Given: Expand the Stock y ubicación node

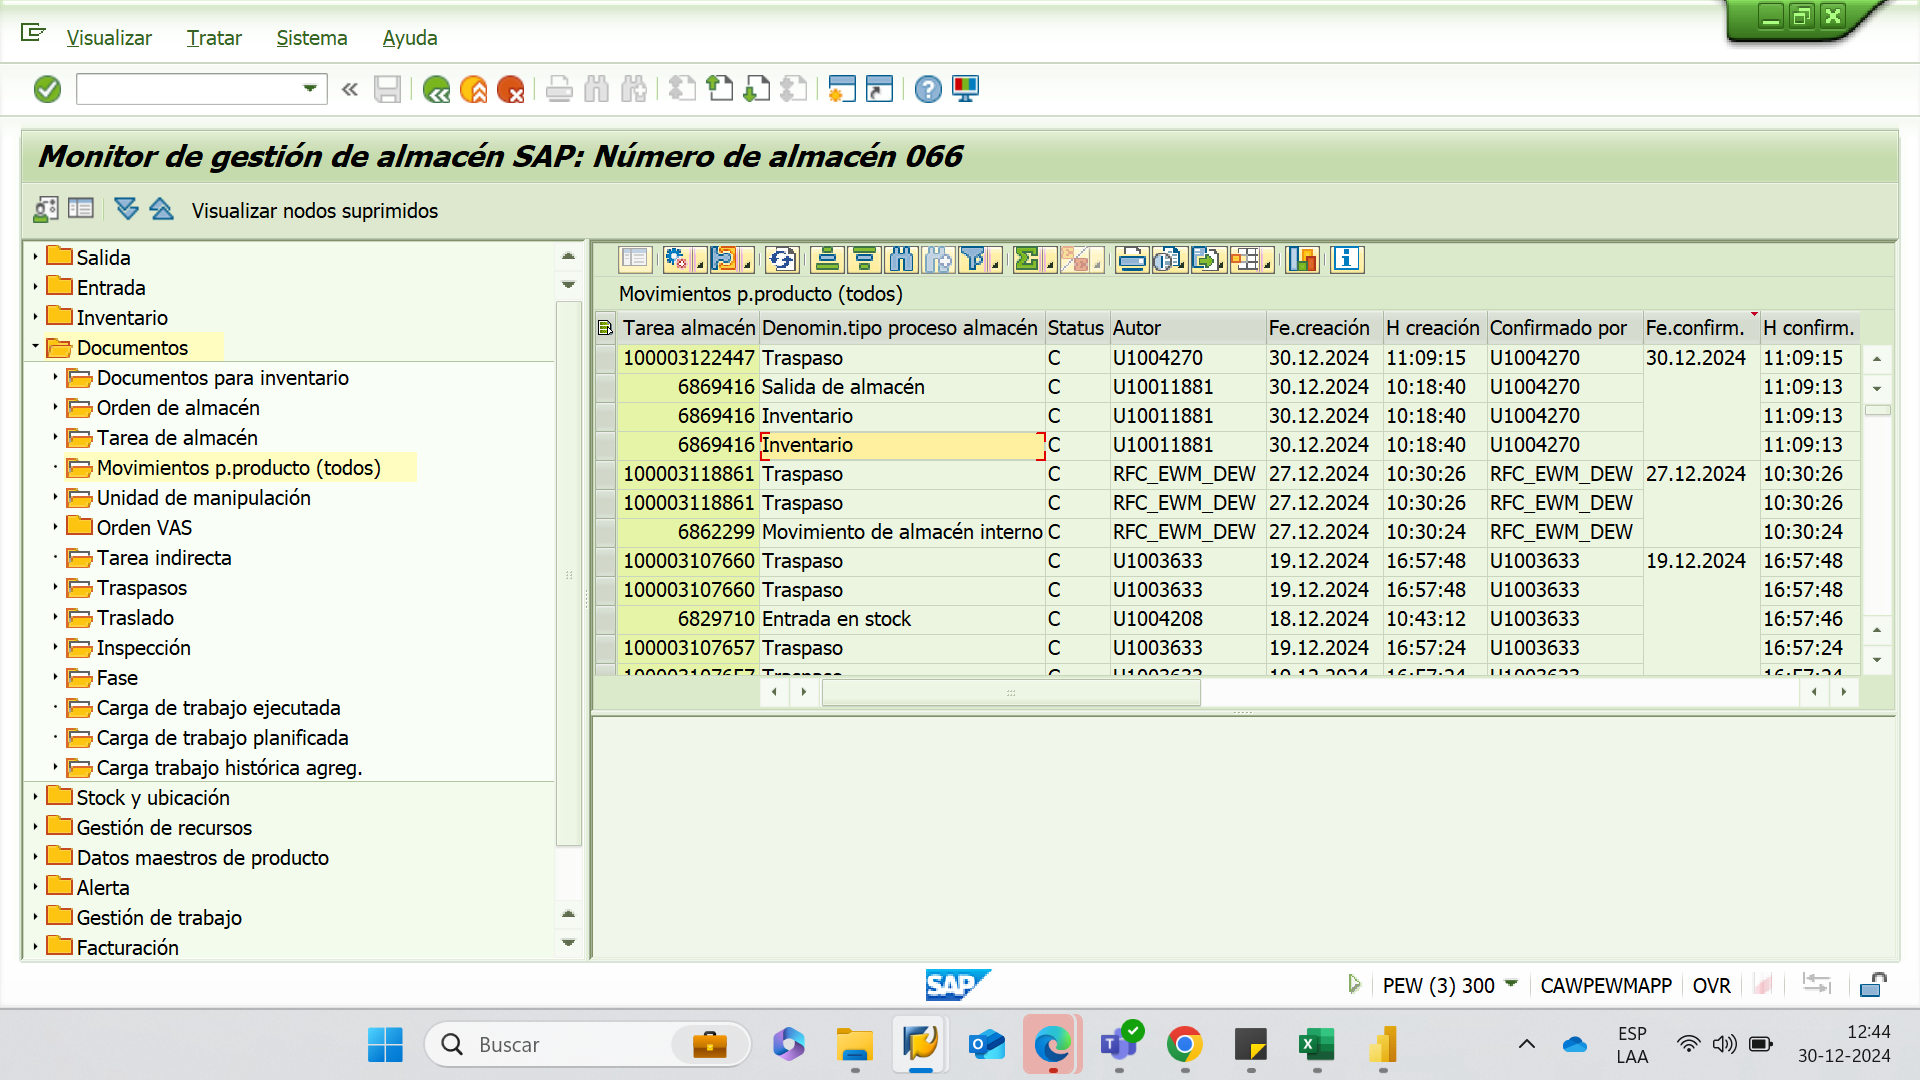Looking at the screenshot, I should (35, 798).
